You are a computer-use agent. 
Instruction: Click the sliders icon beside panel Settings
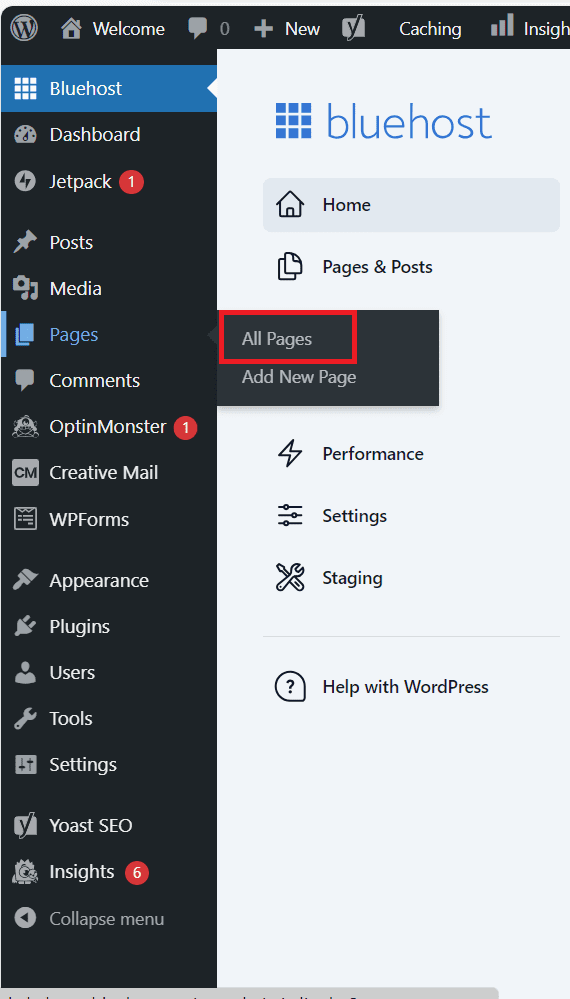[x=290, y=515]
